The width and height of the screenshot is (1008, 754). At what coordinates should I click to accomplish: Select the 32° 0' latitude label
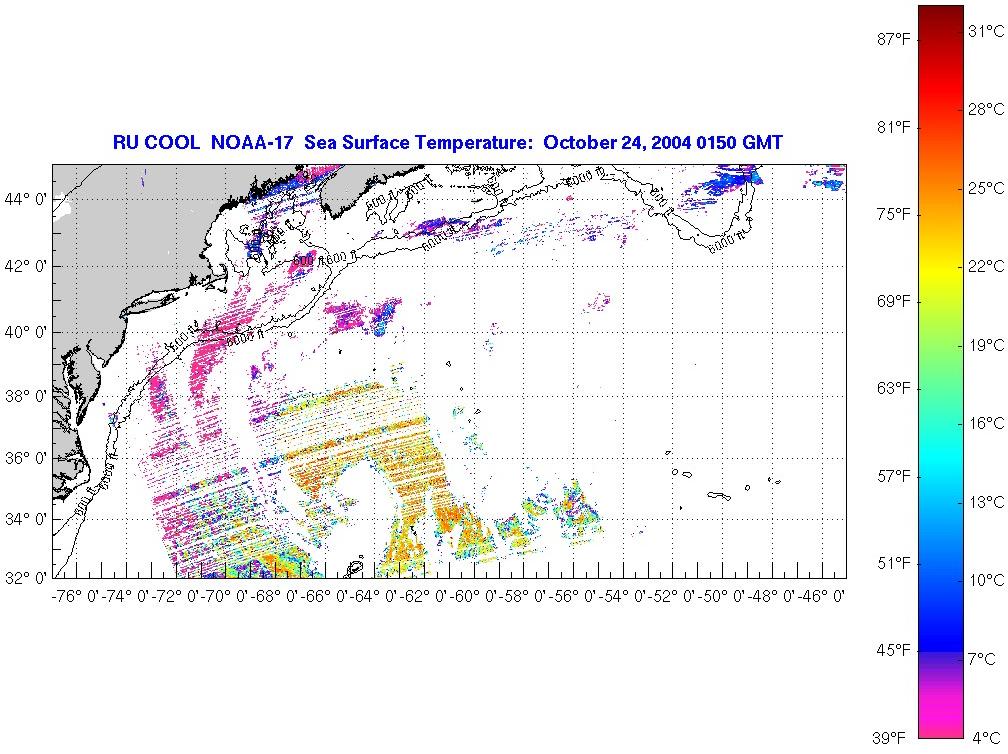[x=25, y=578]
